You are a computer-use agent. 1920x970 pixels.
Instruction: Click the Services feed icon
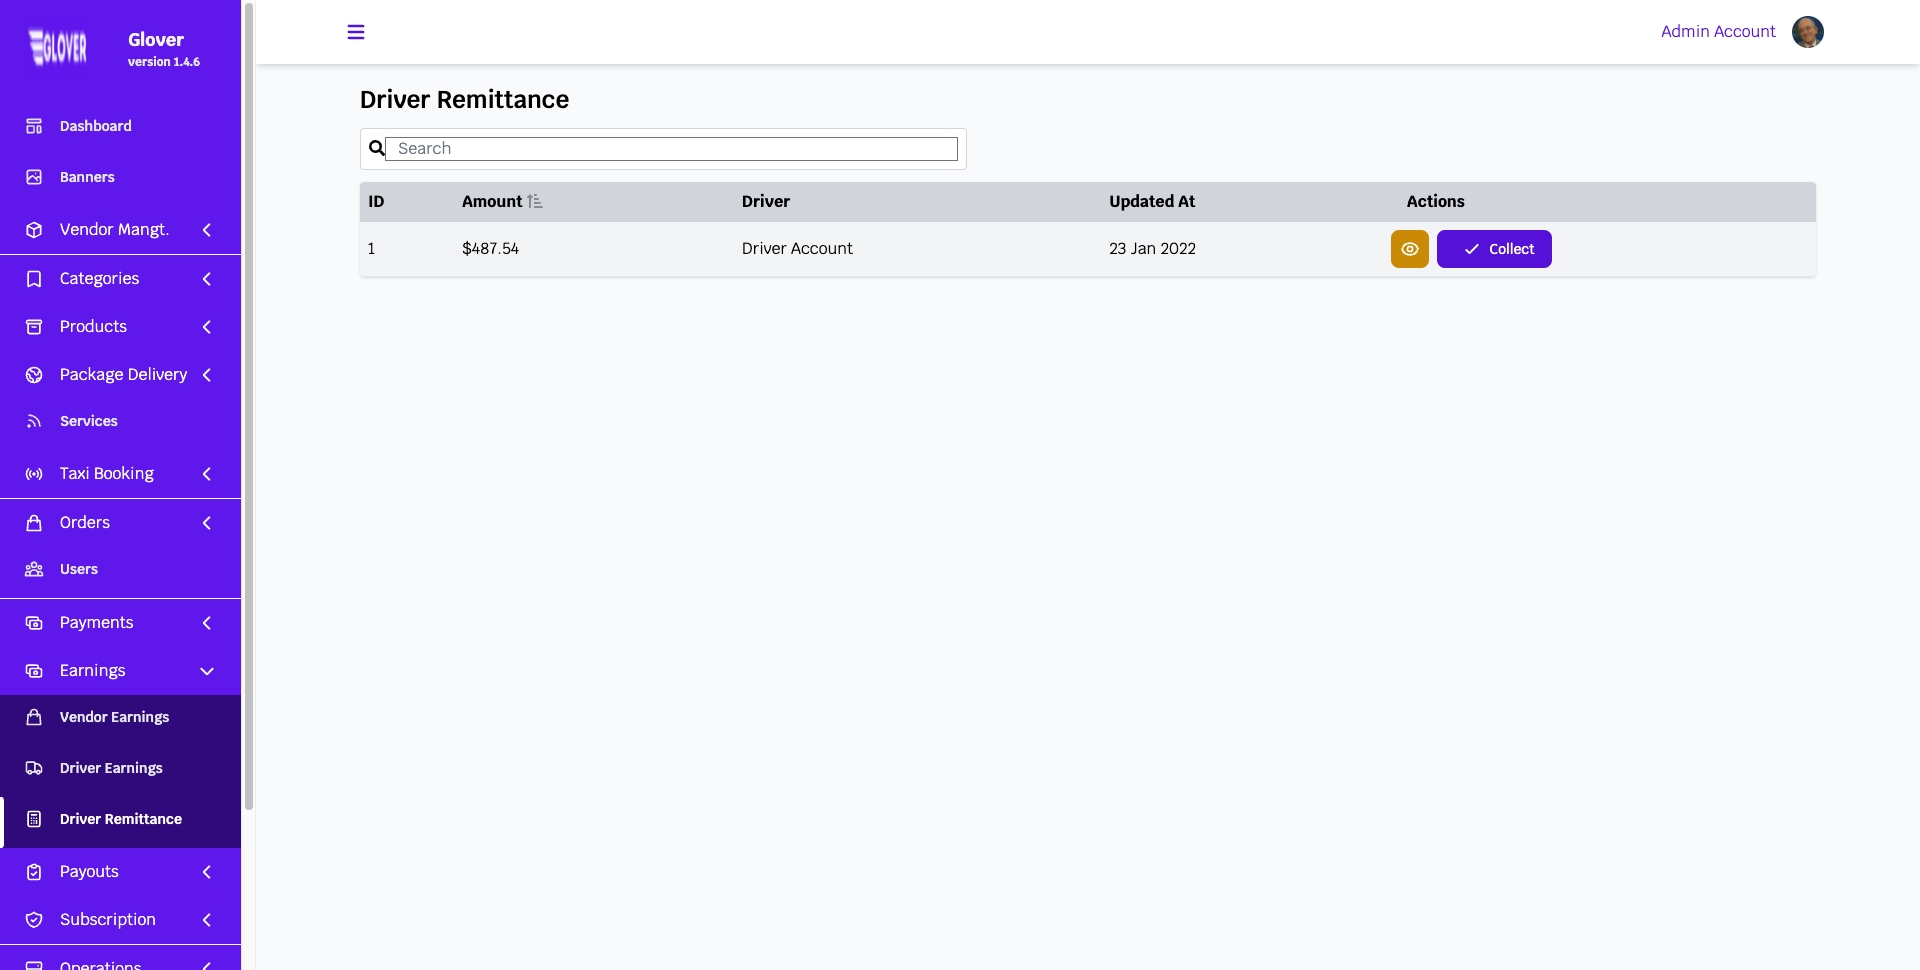[34, 421]
